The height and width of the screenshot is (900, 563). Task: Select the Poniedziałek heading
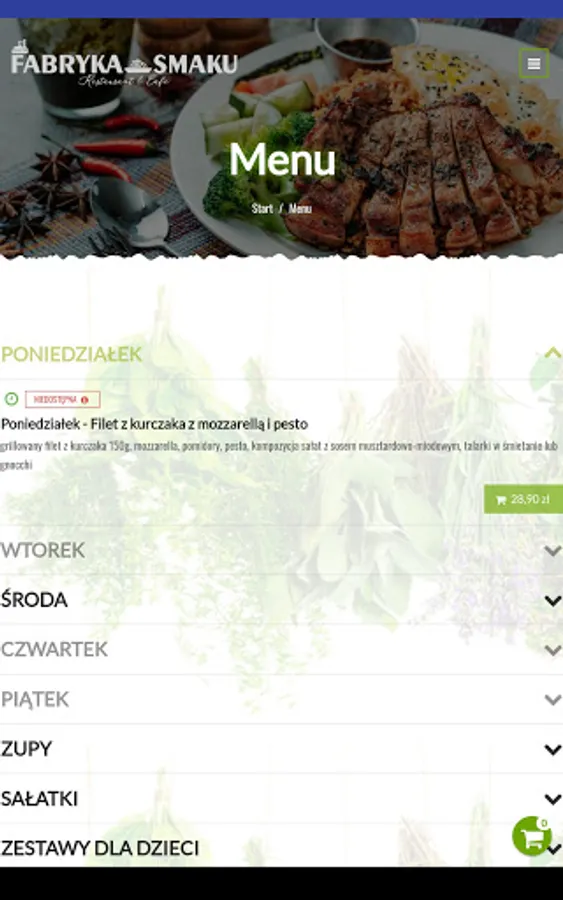tap(71, 354)
